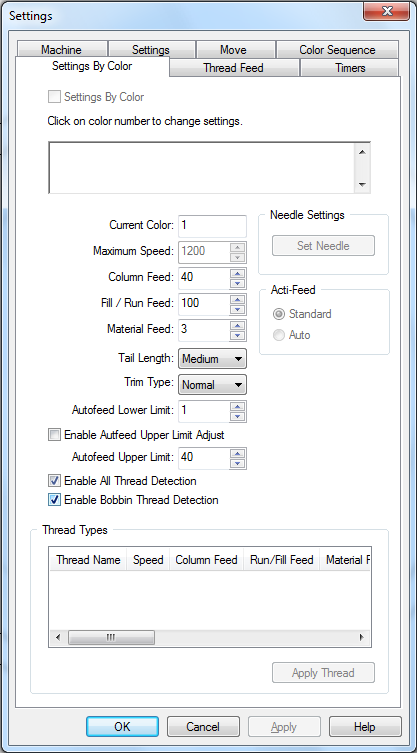Click the Apply Thread button
This screenshot has height=753, width=417.
pos(323,673)
